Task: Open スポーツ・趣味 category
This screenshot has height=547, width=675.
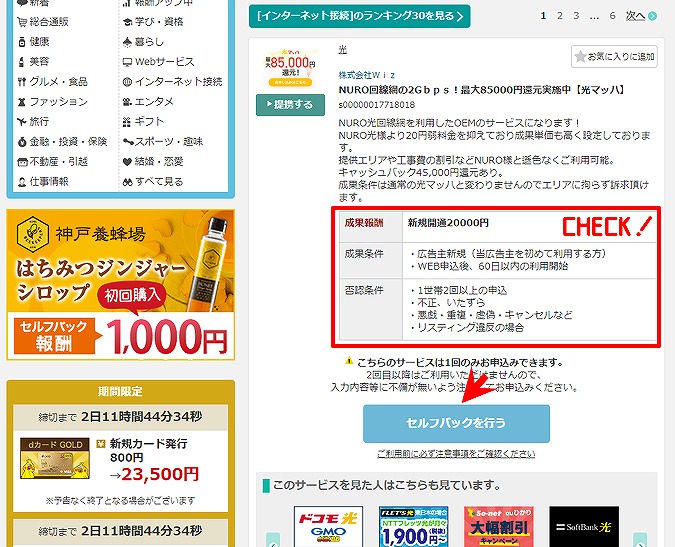Action: click(x=168, y=142)
